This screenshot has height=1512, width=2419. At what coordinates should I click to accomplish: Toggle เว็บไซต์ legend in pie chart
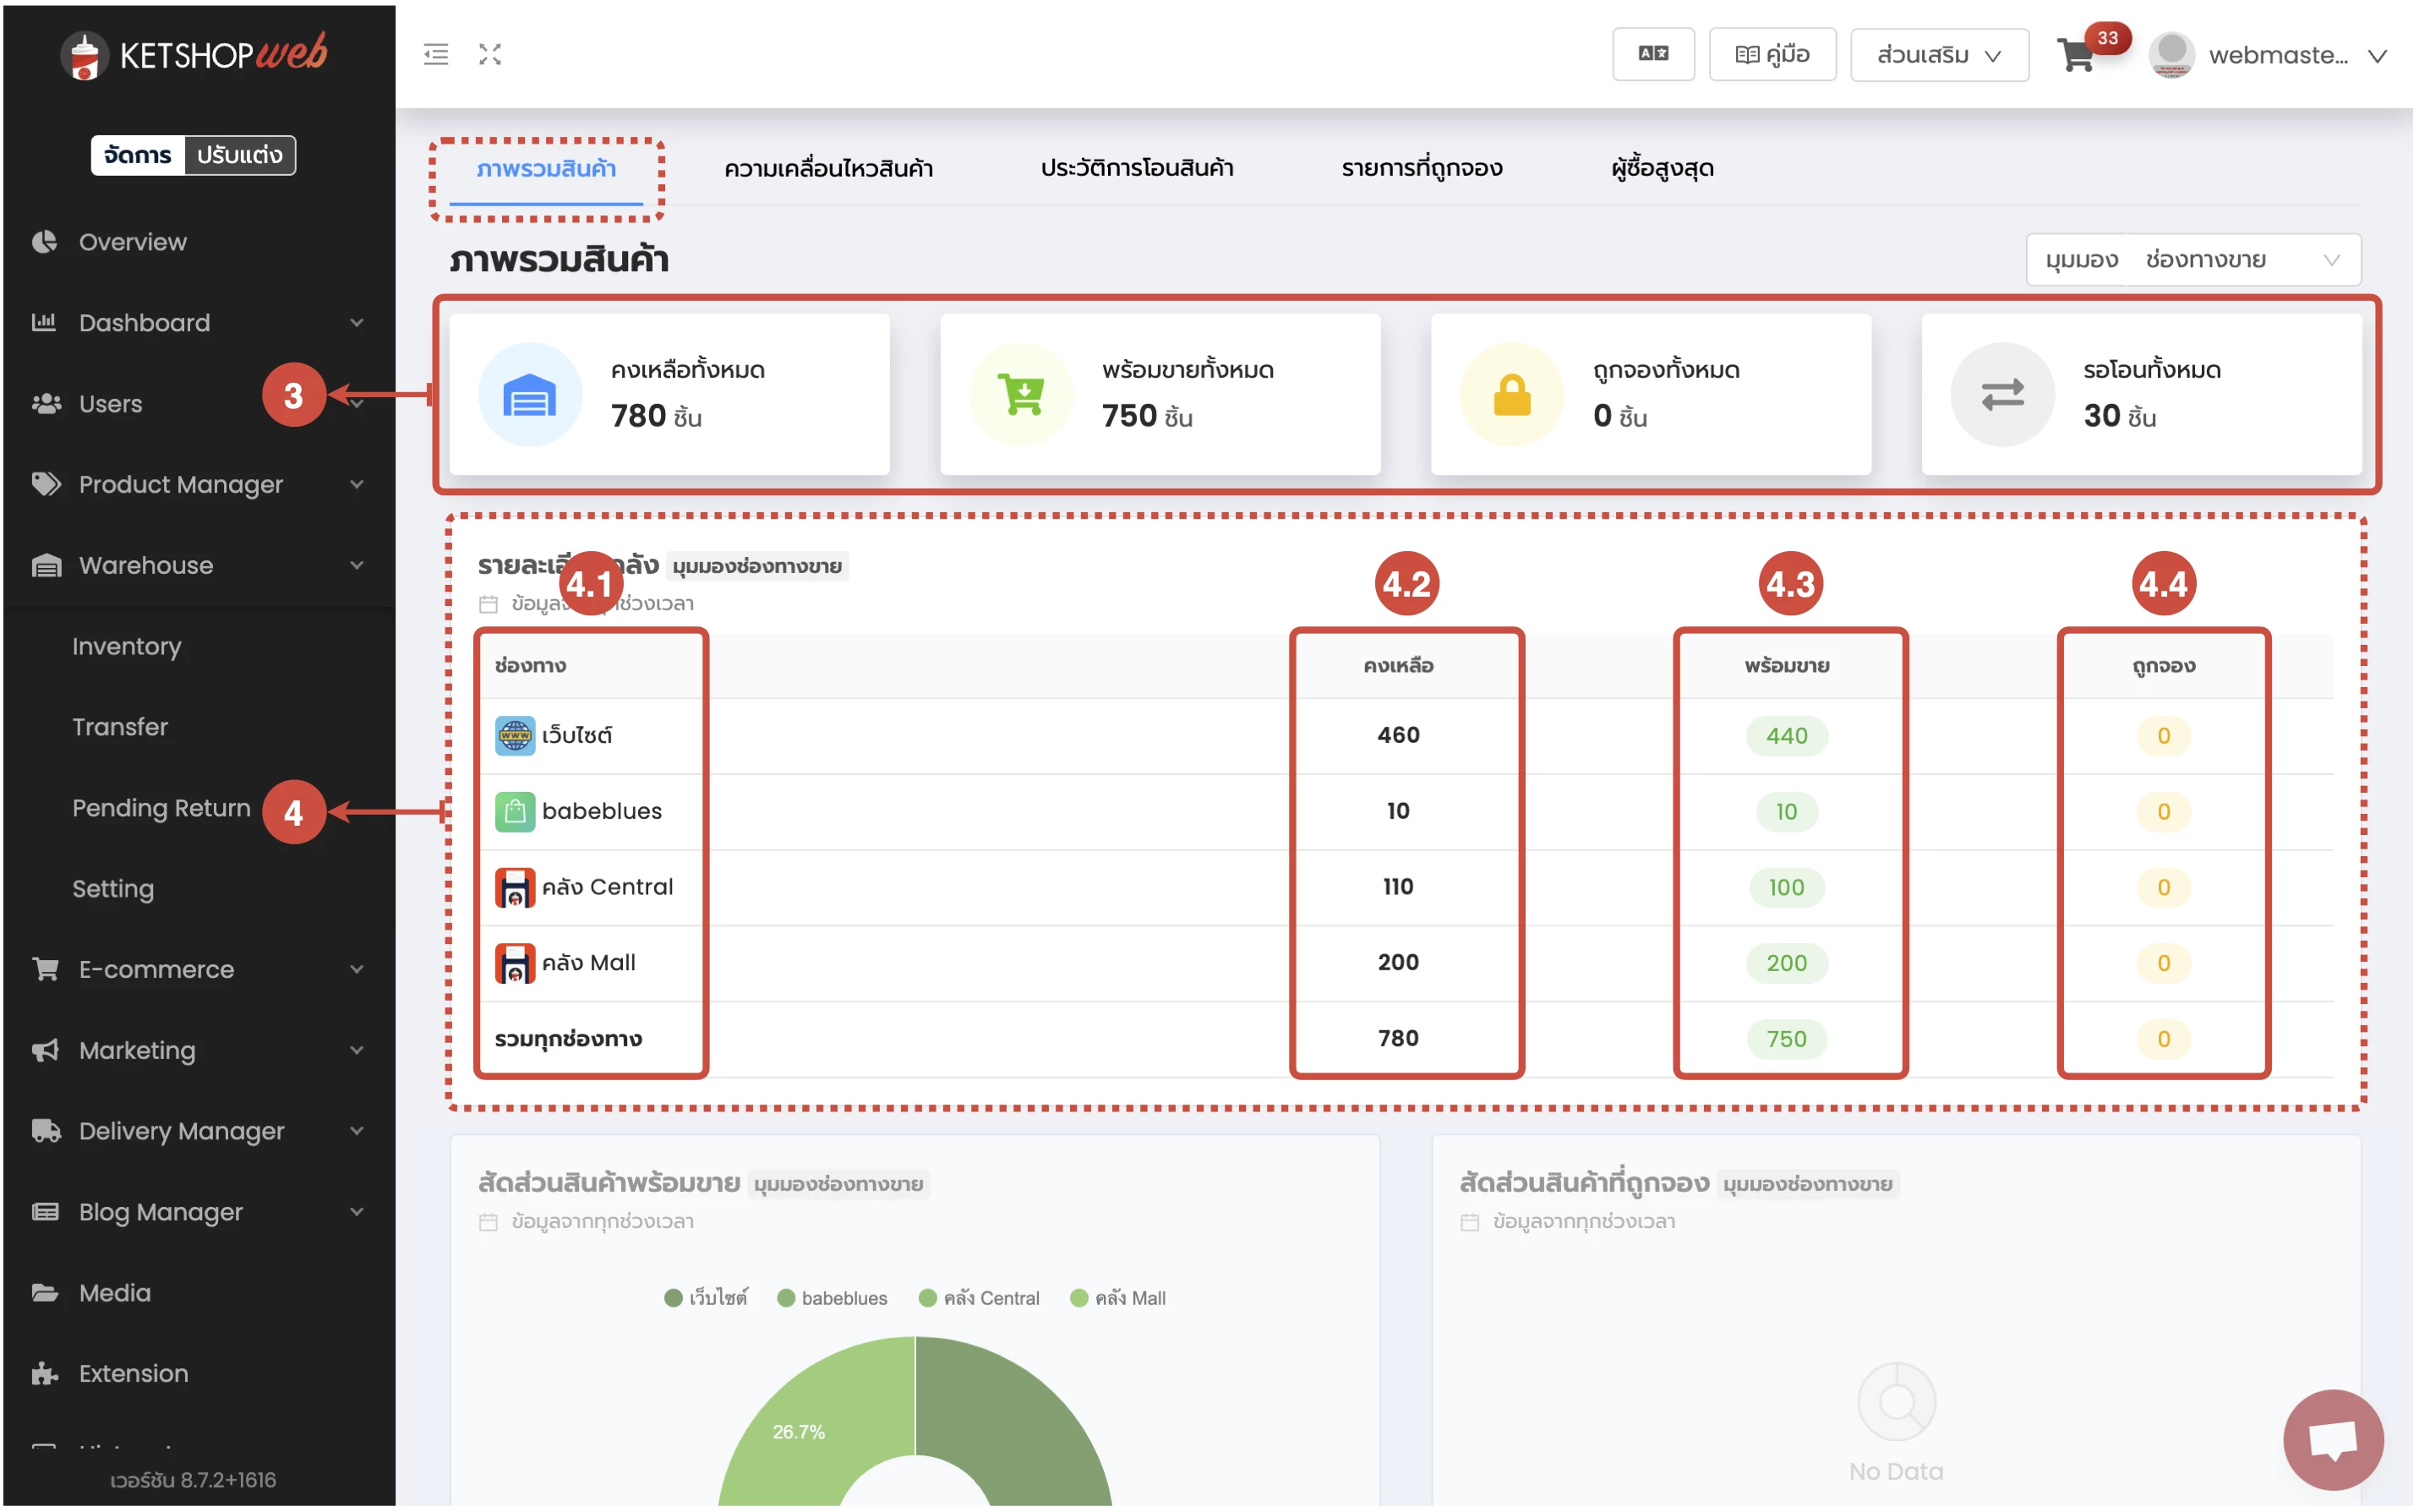click(x=707, y=1300)
